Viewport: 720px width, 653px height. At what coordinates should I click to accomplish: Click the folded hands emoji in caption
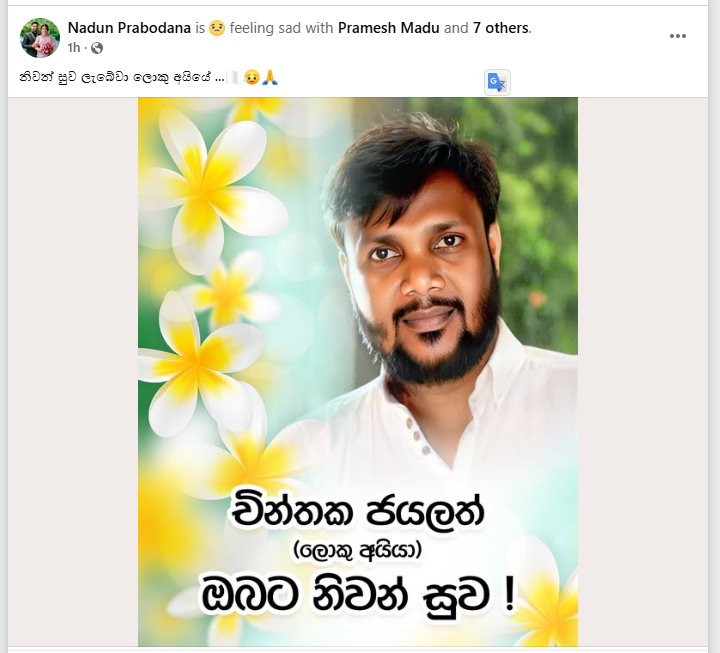(270, 77)
